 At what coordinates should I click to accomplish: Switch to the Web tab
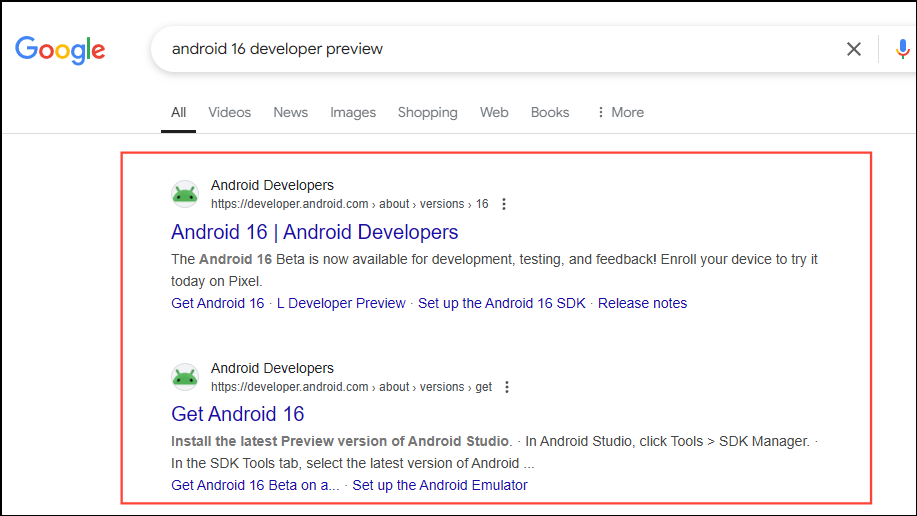(x=494, y=112)
